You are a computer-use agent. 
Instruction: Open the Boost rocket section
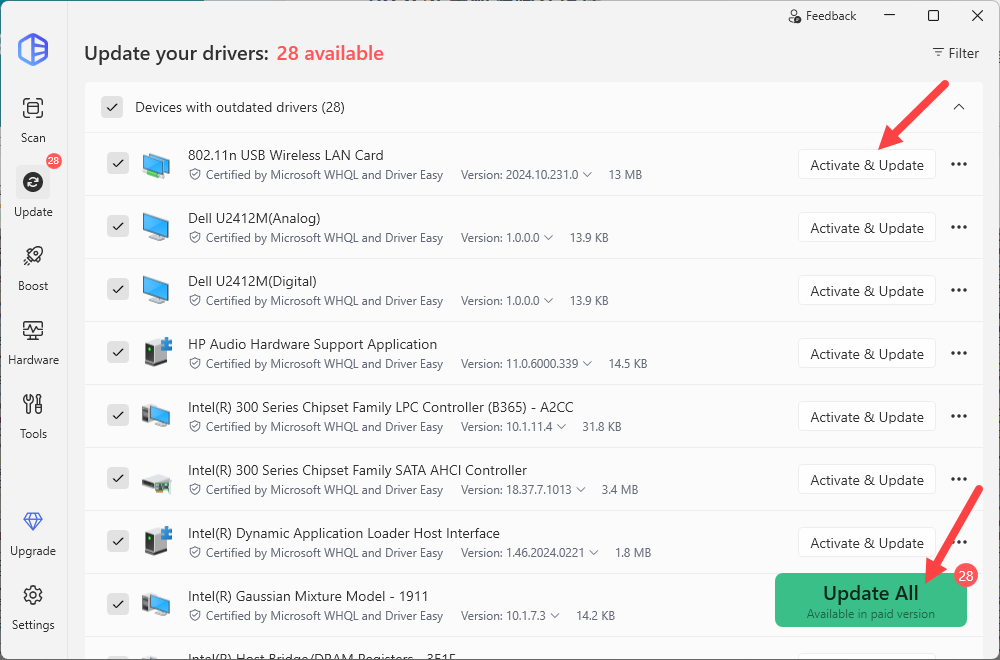click(x=33, y=268)
